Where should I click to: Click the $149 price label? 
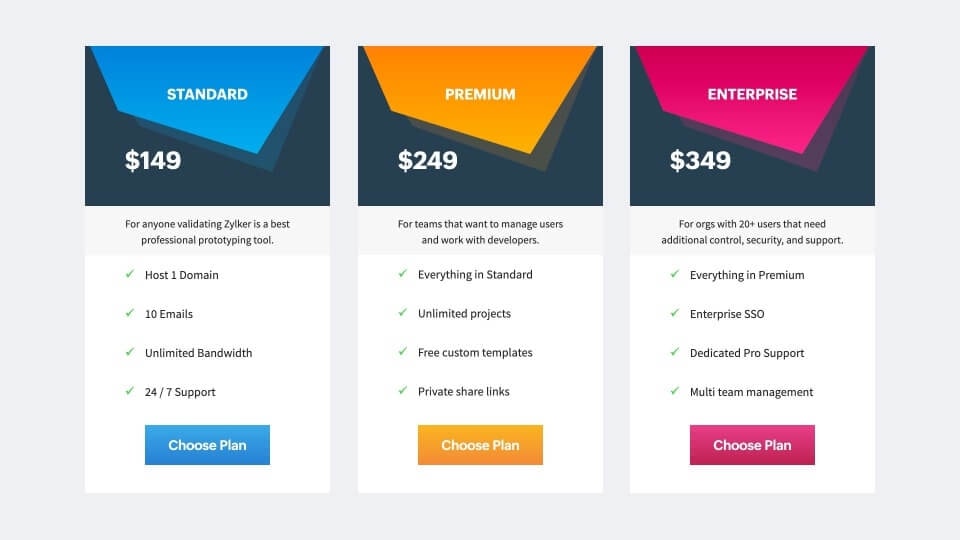(153, 160)
